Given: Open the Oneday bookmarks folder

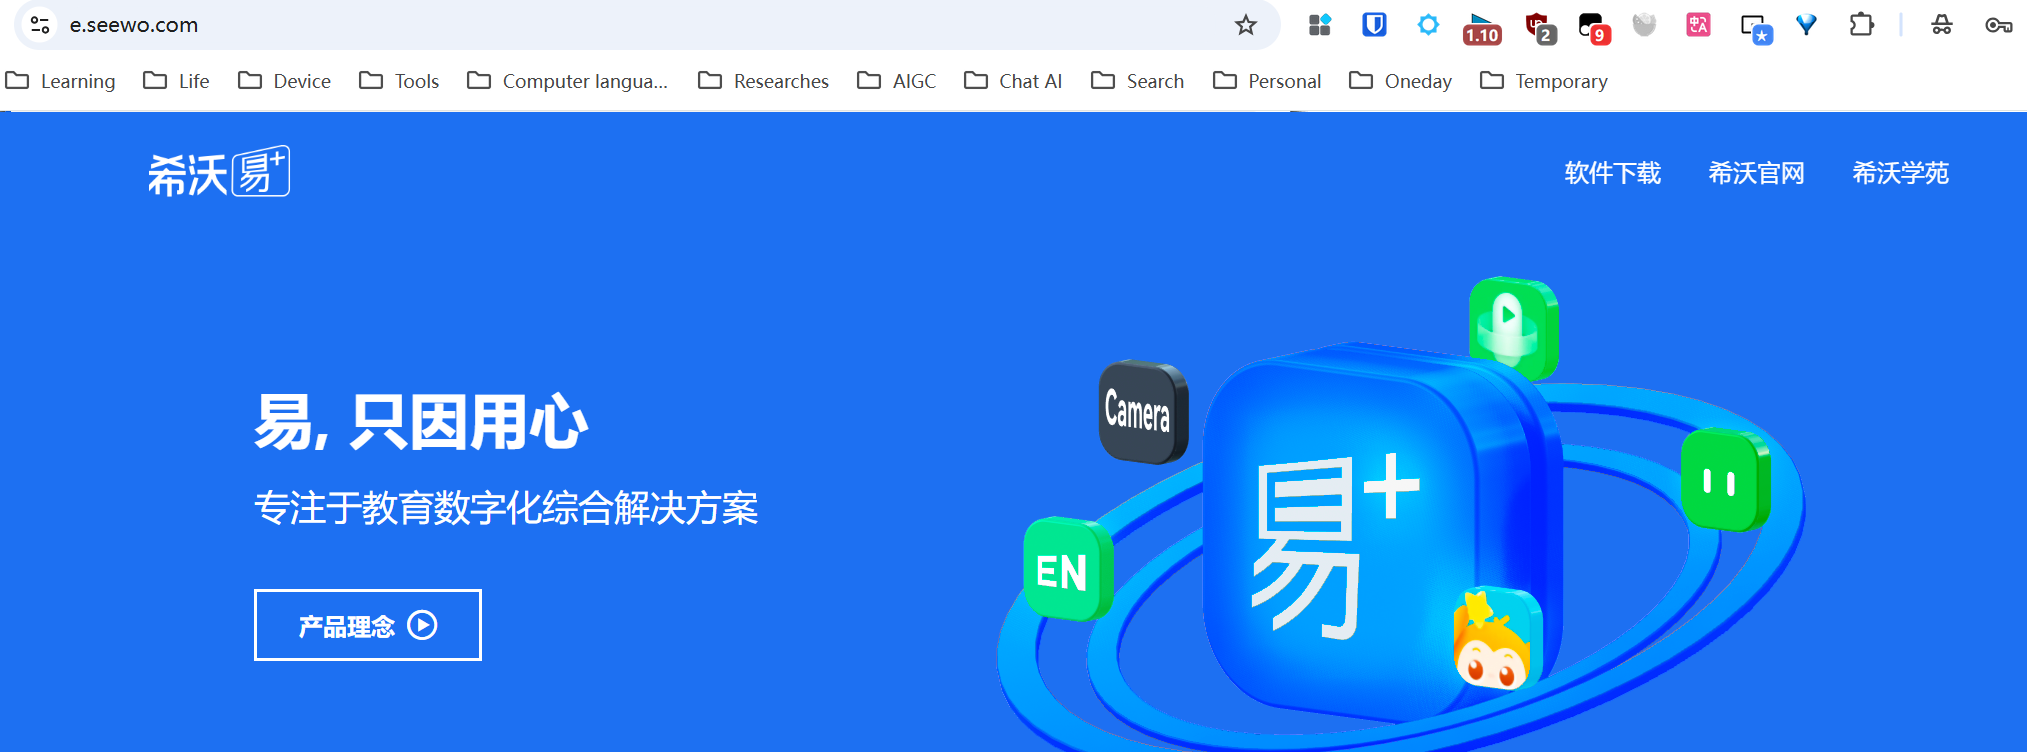Looking at the screenshot, I should 1400,81.
